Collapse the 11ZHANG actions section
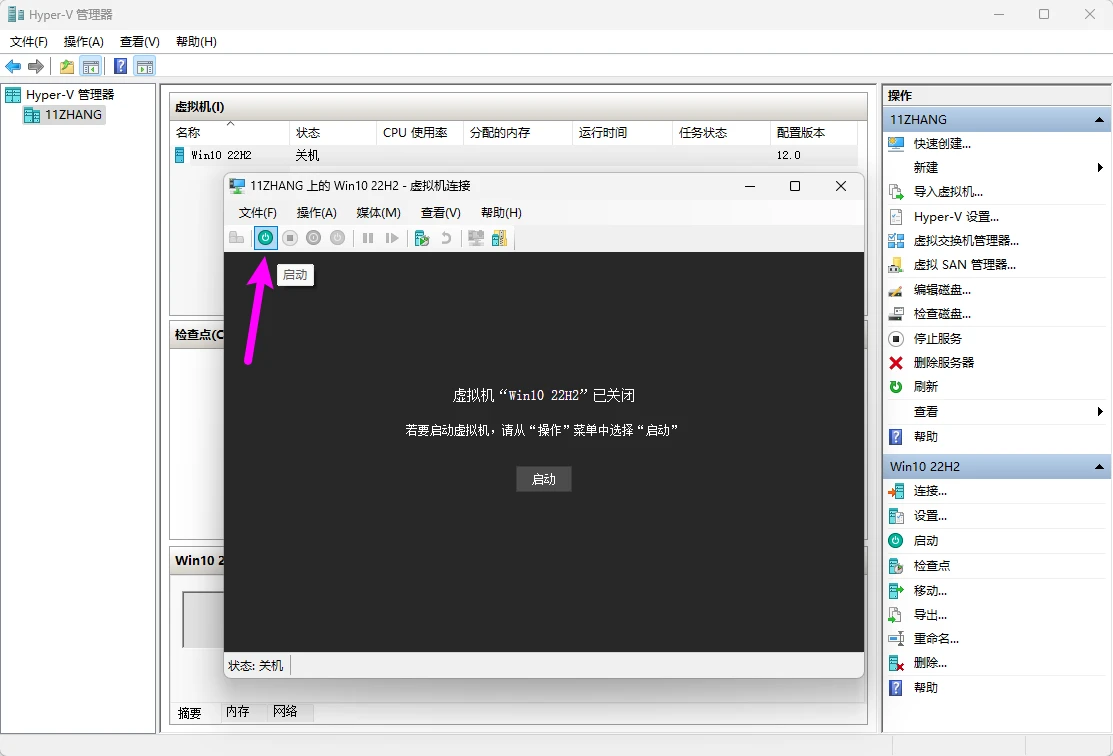Image resolution: width=1113 pixels, height=756 pixels. pos(1100,120)
